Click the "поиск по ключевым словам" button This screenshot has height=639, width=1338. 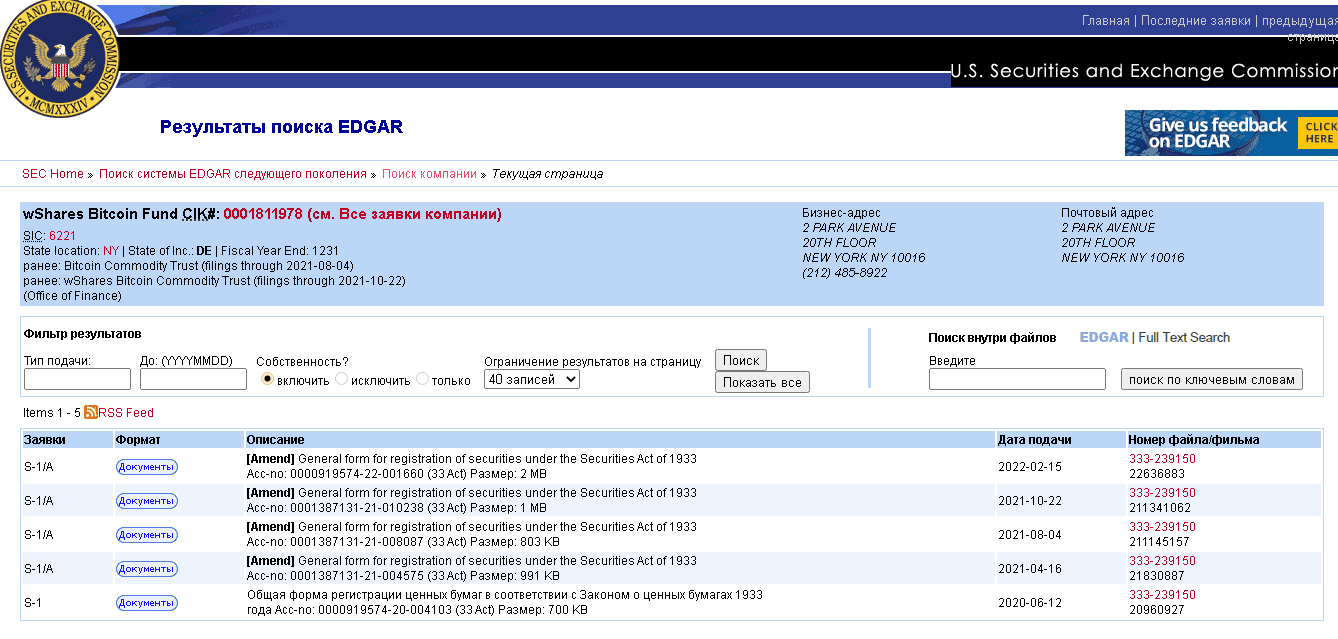pos(1212,379)
